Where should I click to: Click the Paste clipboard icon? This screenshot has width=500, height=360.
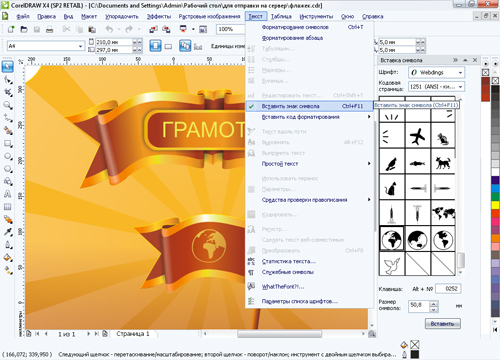(92, 29)
